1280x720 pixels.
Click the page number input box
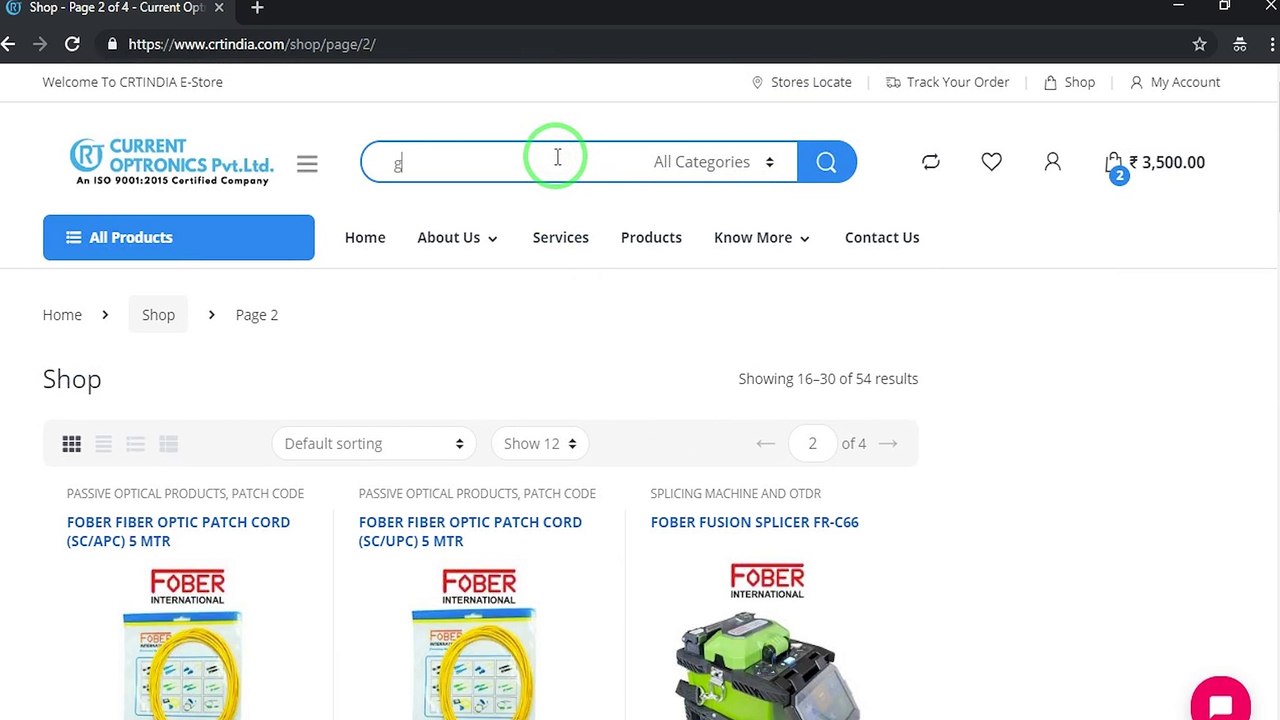812,444
